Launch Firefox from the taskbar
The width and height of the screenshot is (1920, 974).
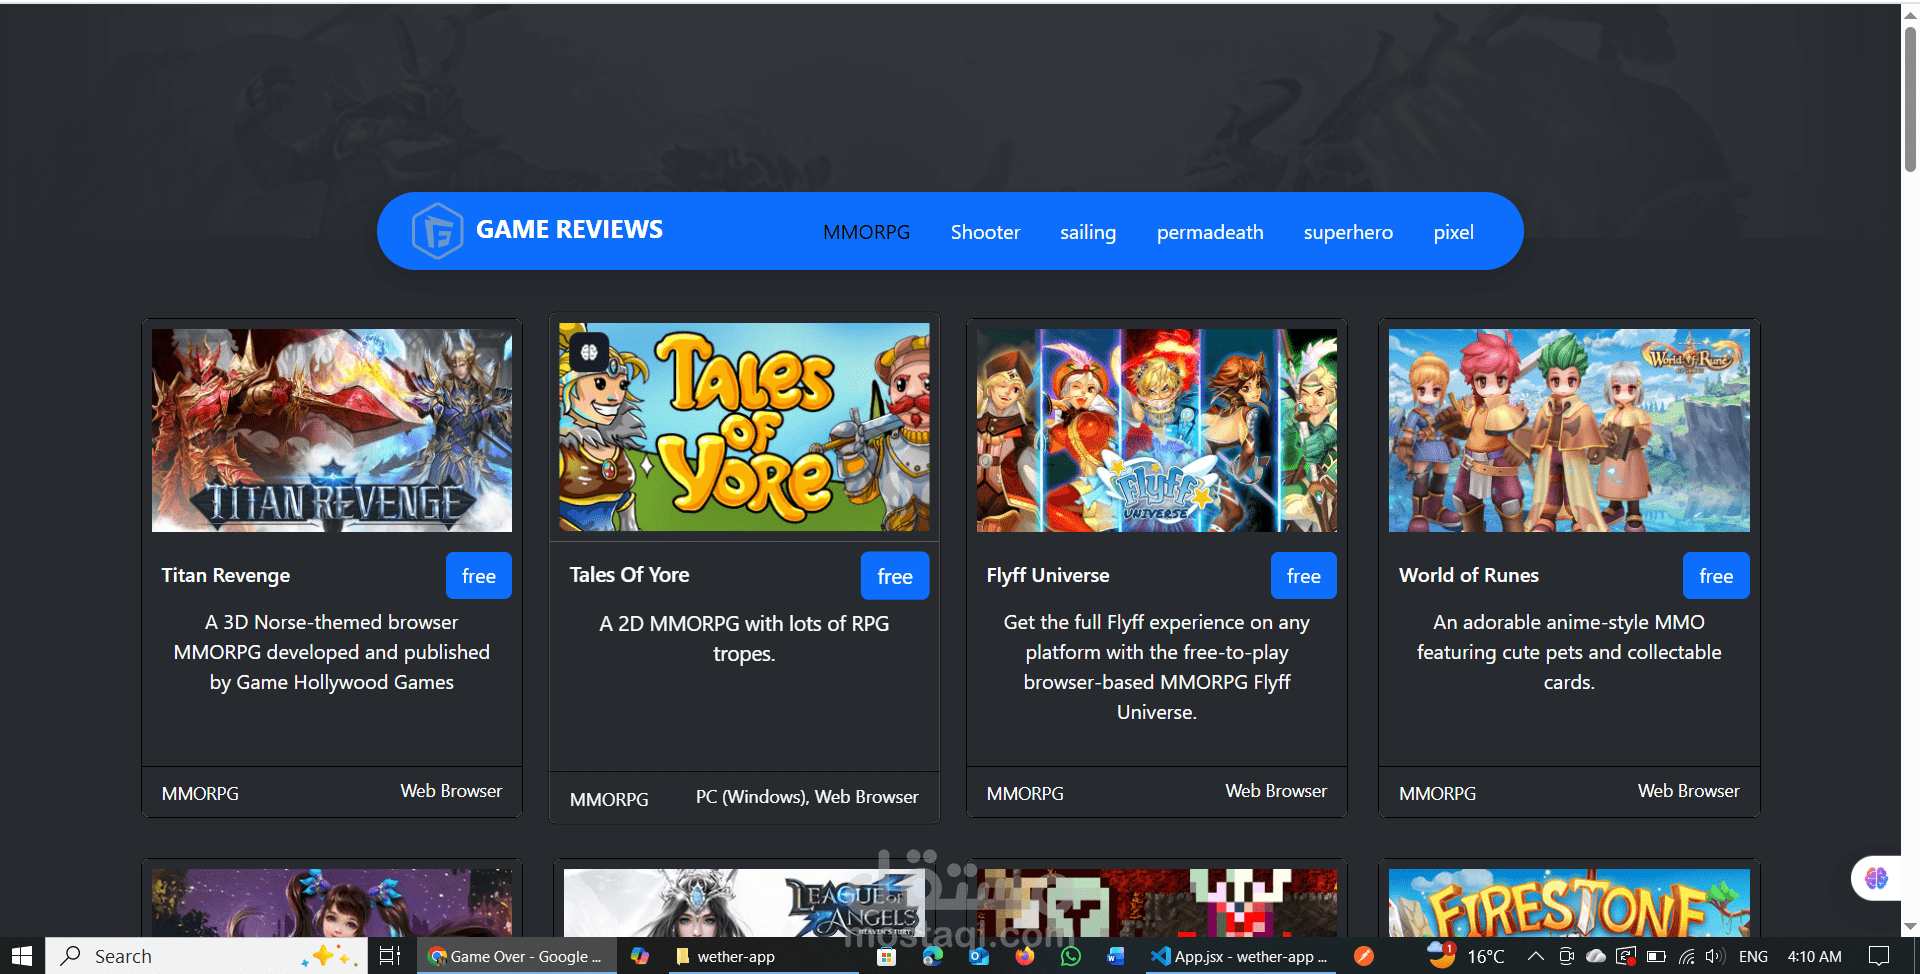point(1025,956)
